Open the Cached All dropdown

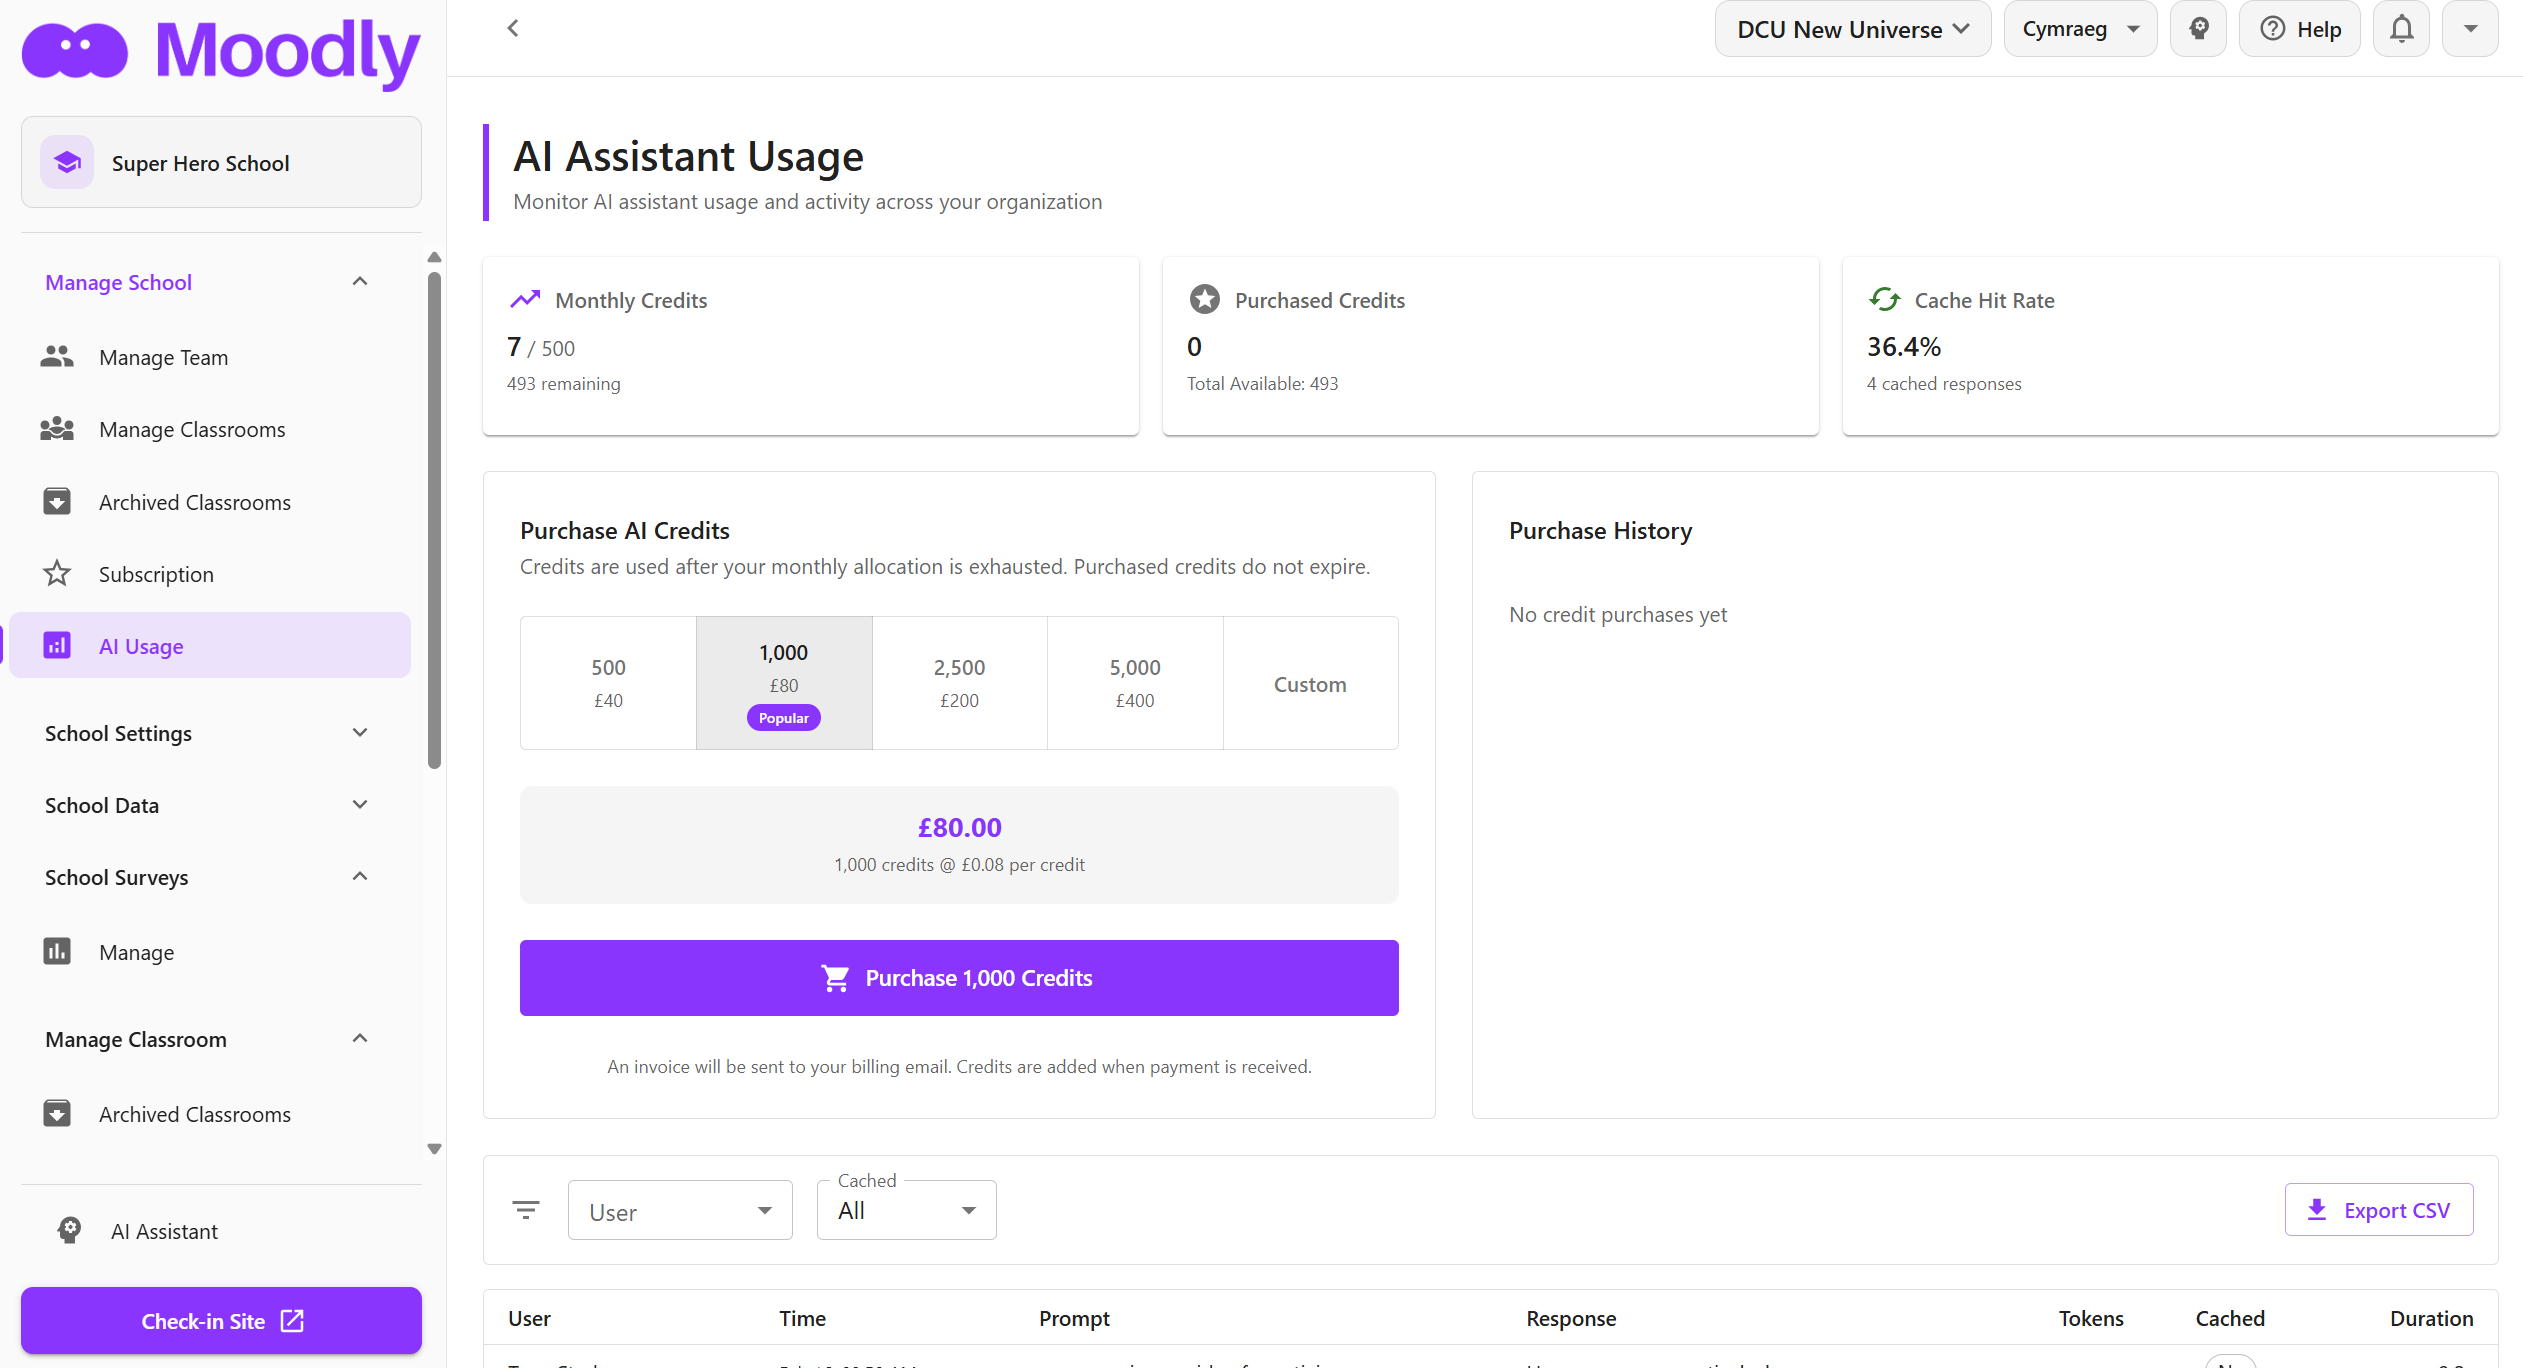pos(906,1211)
